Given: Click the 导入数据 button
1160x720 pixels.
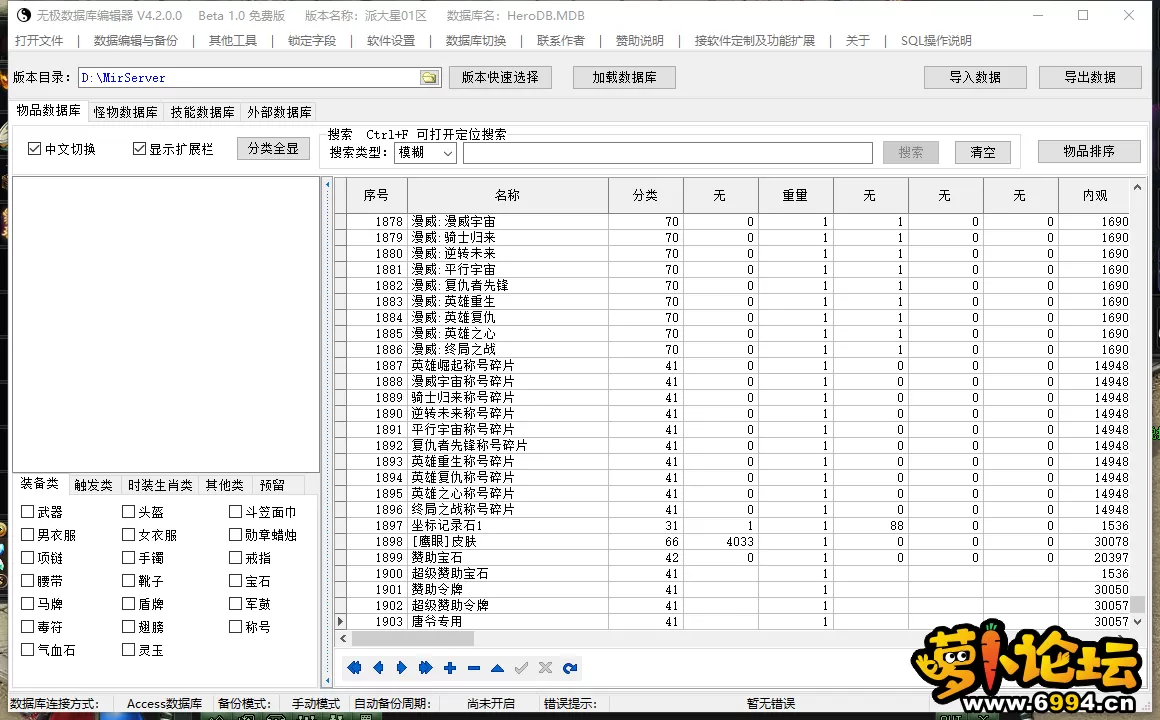Looking at the screenshot, I should [975, 77].
